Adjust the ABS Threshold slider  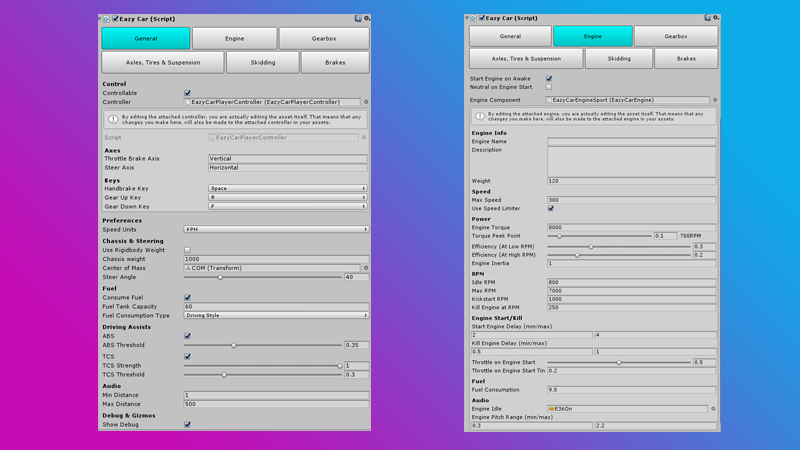pyautogui.click(x=262, y=345)
